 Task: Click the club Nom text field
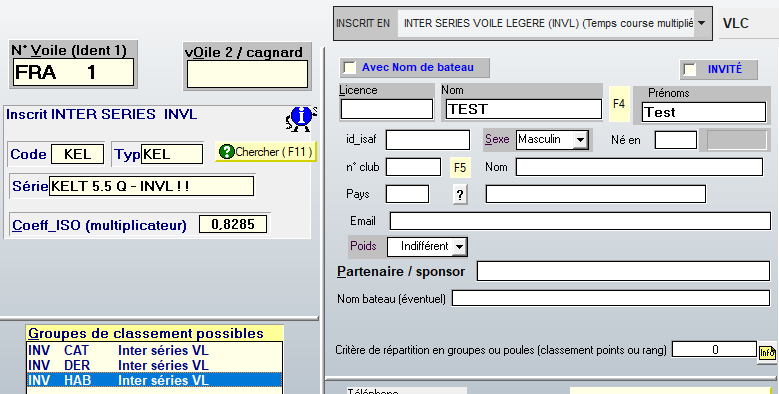(x=639, y=167)
